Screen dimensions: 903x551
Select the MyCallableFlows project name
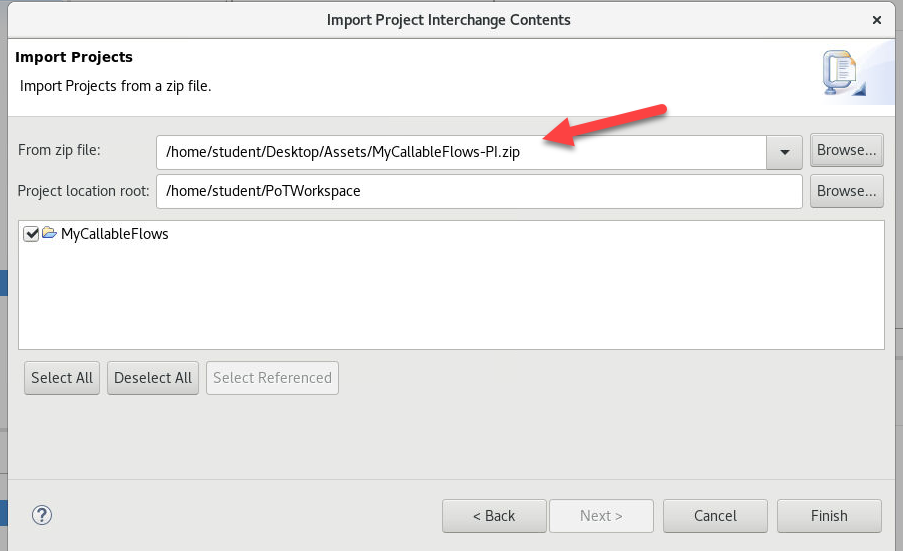click(115, 234)
